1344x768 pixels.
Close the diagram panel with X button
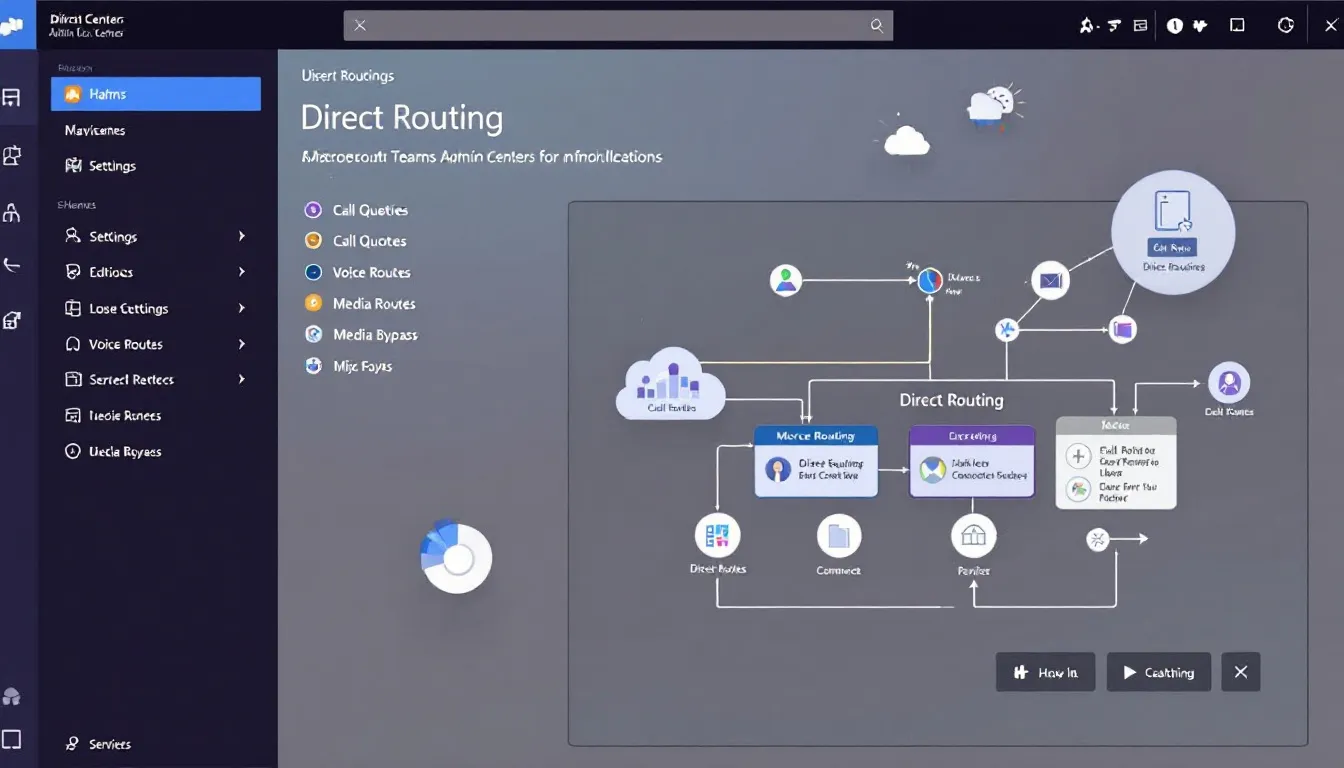(1241, 672)
